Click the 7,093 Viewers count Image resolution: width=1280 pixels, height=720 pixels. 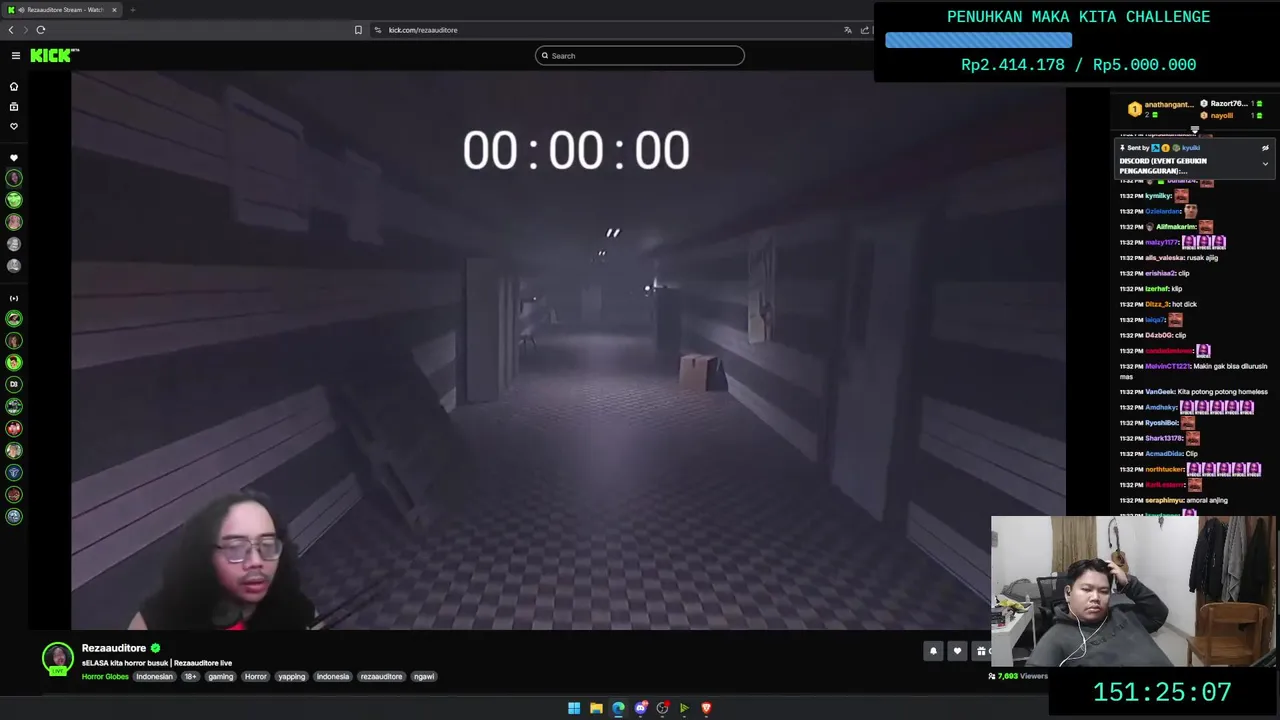click(x=1017, y=676)
